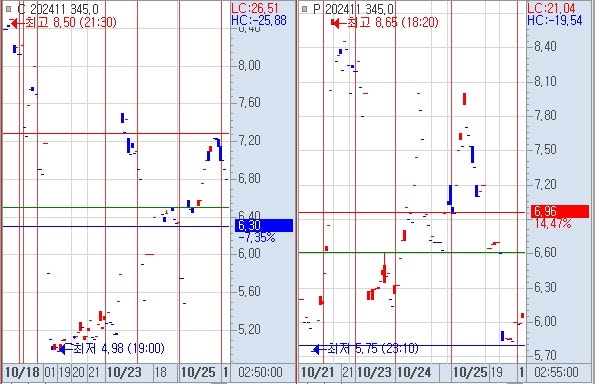Click the small square icon beside P 202411 345.0
Viewport: 595px width, 384px height.
tap(304, 9)
